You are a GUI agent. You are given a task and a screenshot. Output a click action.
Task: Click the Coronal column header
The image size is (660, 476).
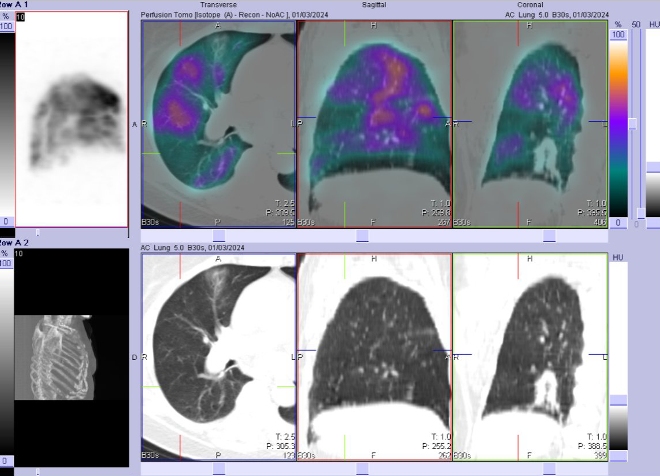pos(530,5)
